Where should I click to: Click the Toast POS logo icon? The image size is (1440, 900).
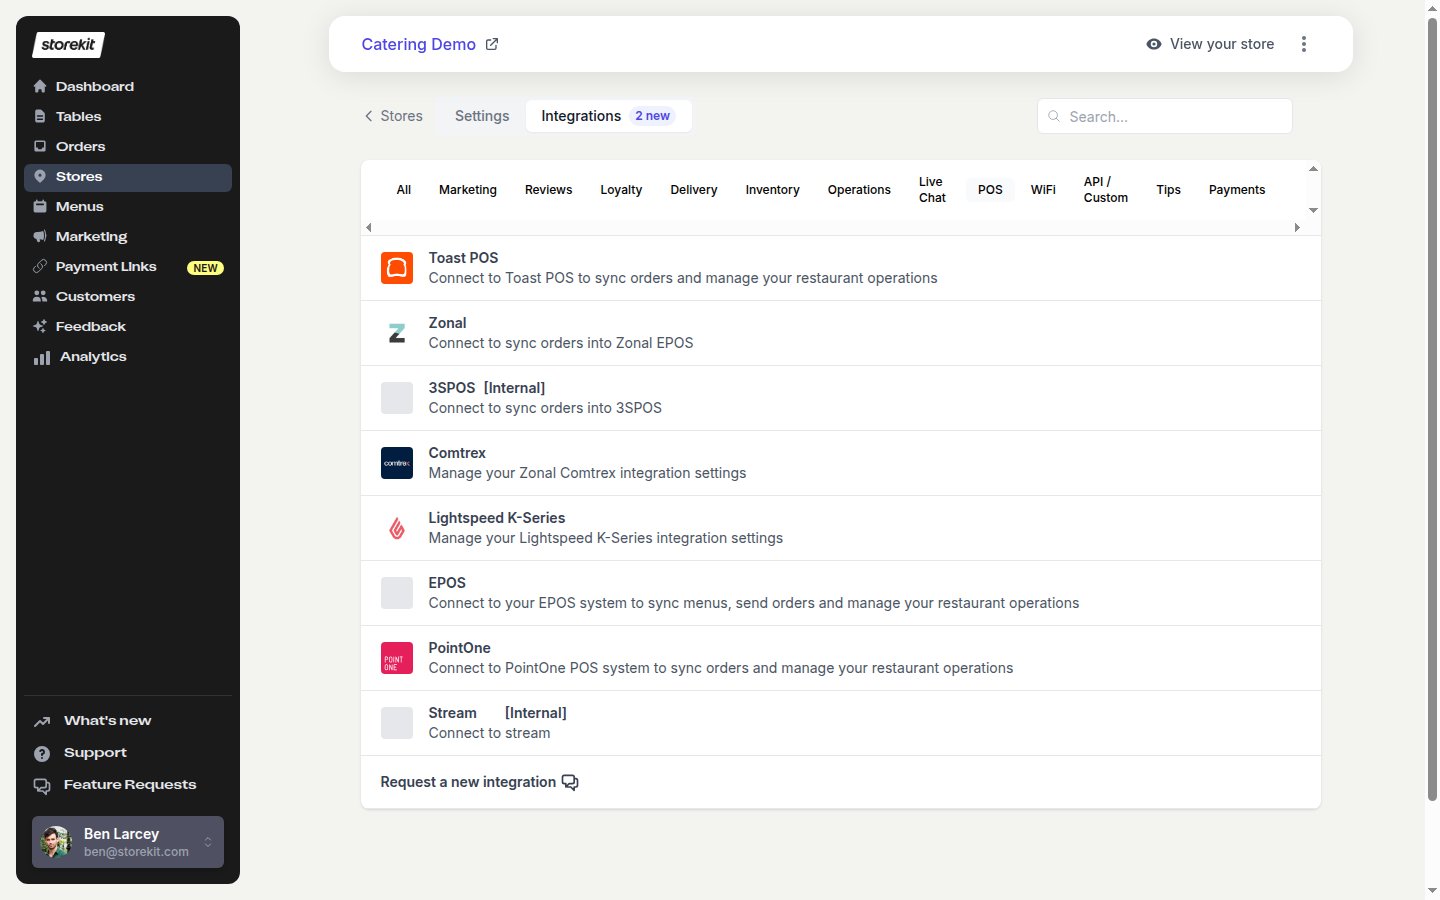pyautogui.click(x=397, y=268)
